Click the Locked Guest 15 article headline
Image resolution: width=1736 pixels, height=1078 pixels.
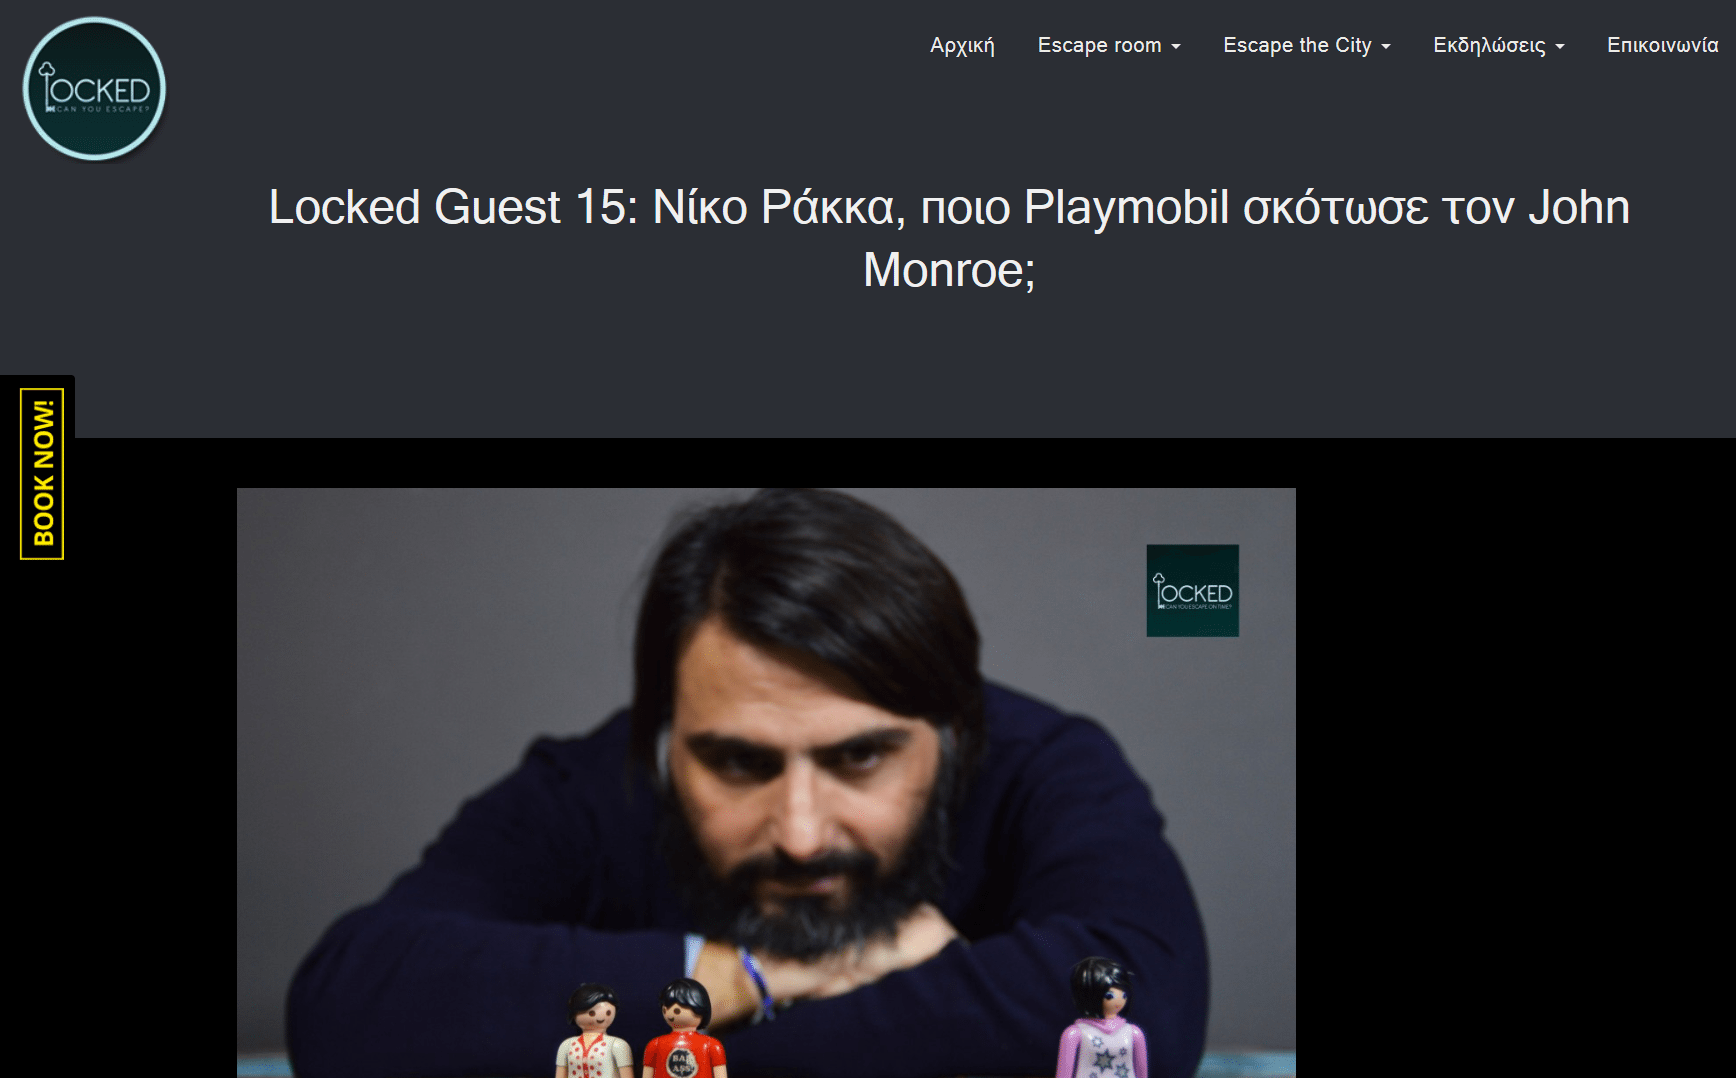click(x=949, y=238)
